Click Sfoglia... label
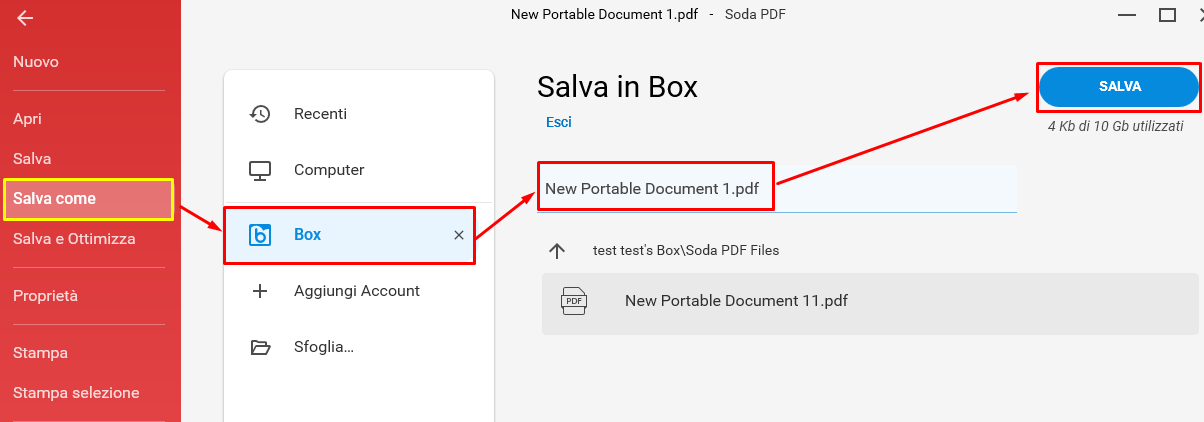The height and width of the screenshot is (422, 1204). coord(324,347)
